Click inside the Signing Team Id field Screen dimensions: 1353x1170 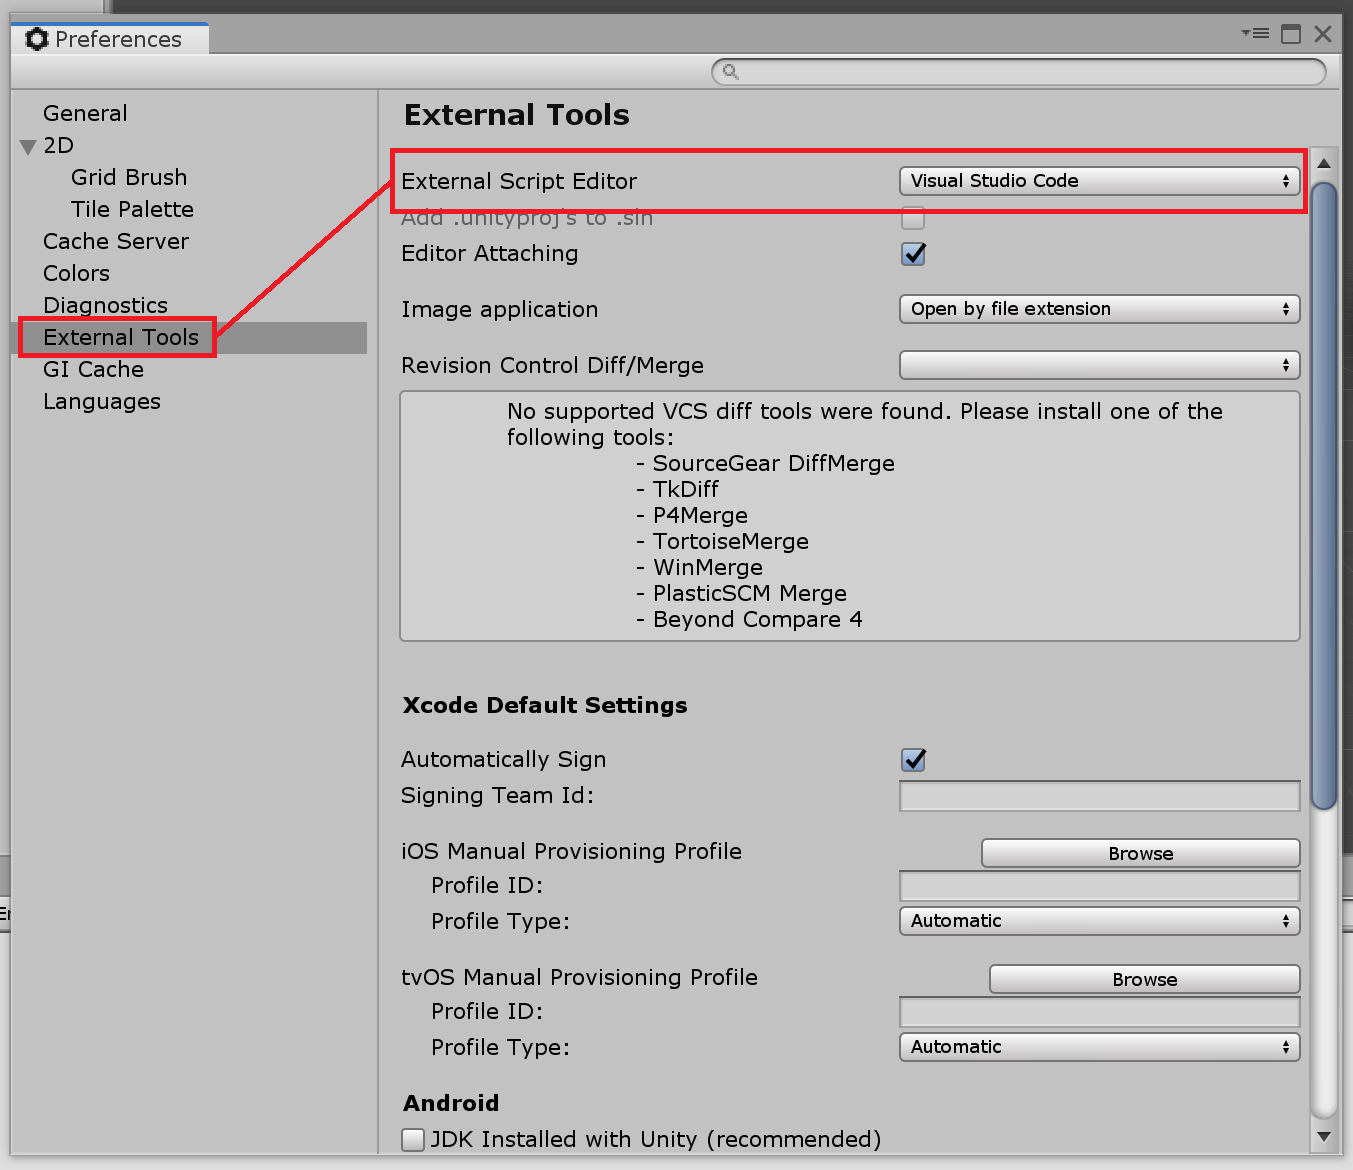click(x=1098, y=796)
